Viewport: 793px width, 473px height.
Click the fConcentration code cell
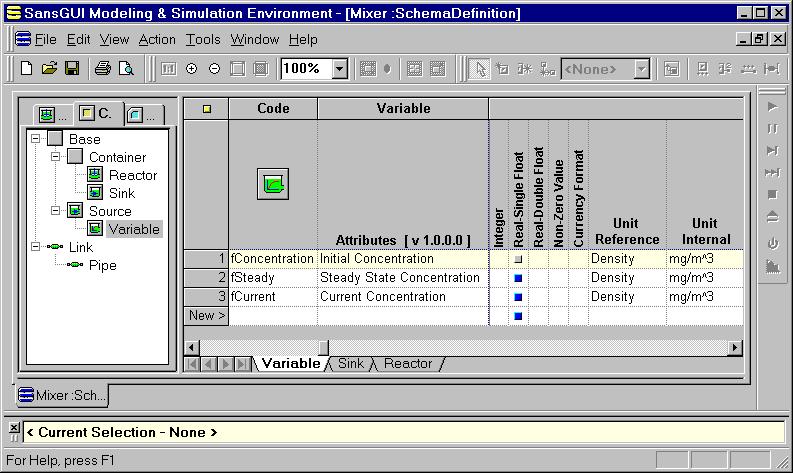273,259
